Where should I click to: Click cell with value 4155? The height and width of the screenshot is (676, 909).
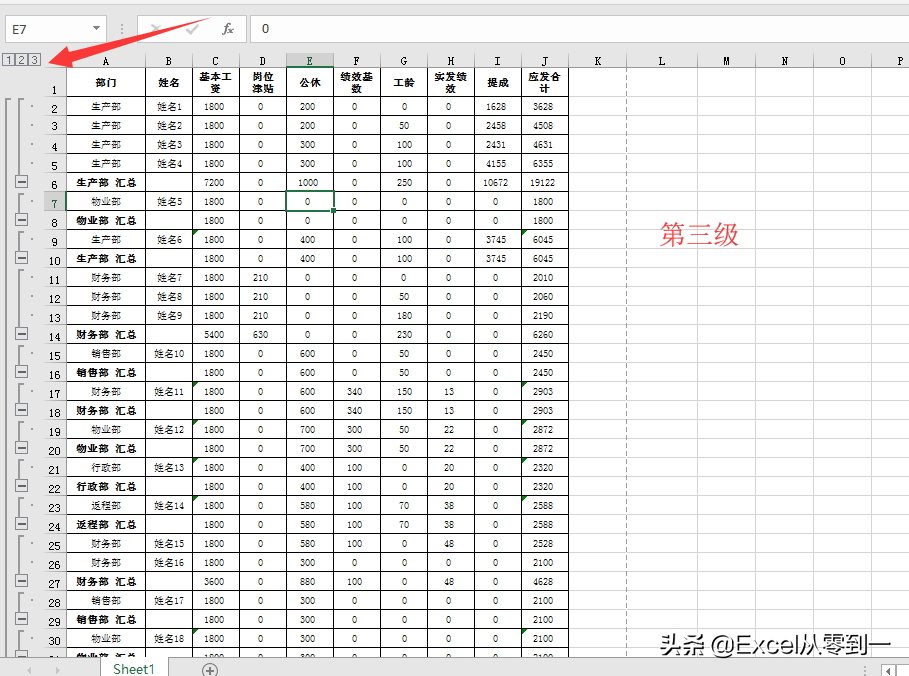[x=496, y=163]
